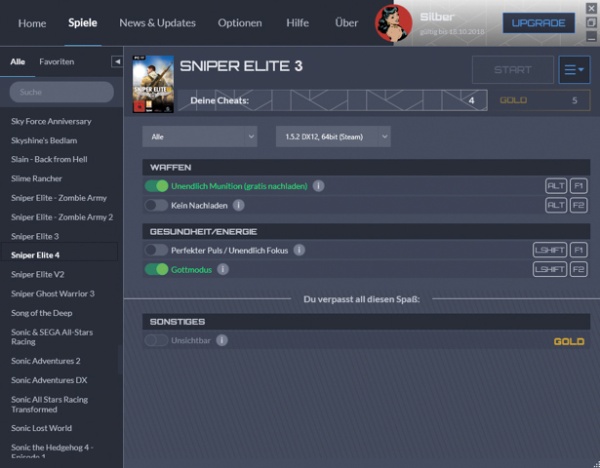This screenshot has width=600, height=468.
Task: Toggle the Unsichtbar cheat switch
Action: [x=157, y=340]
